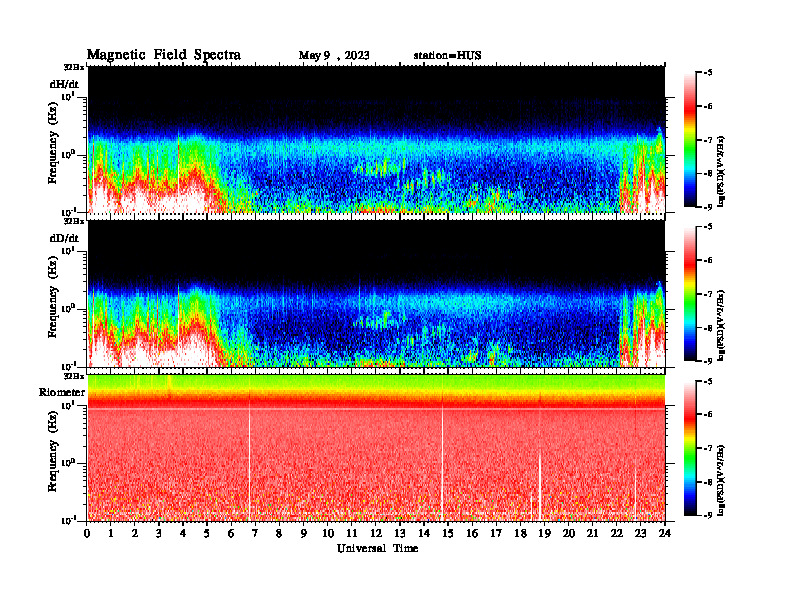Click the date "May 9 , 2023"
The height and width of the screenshot is (612, 792).
[x=334, y=55]
